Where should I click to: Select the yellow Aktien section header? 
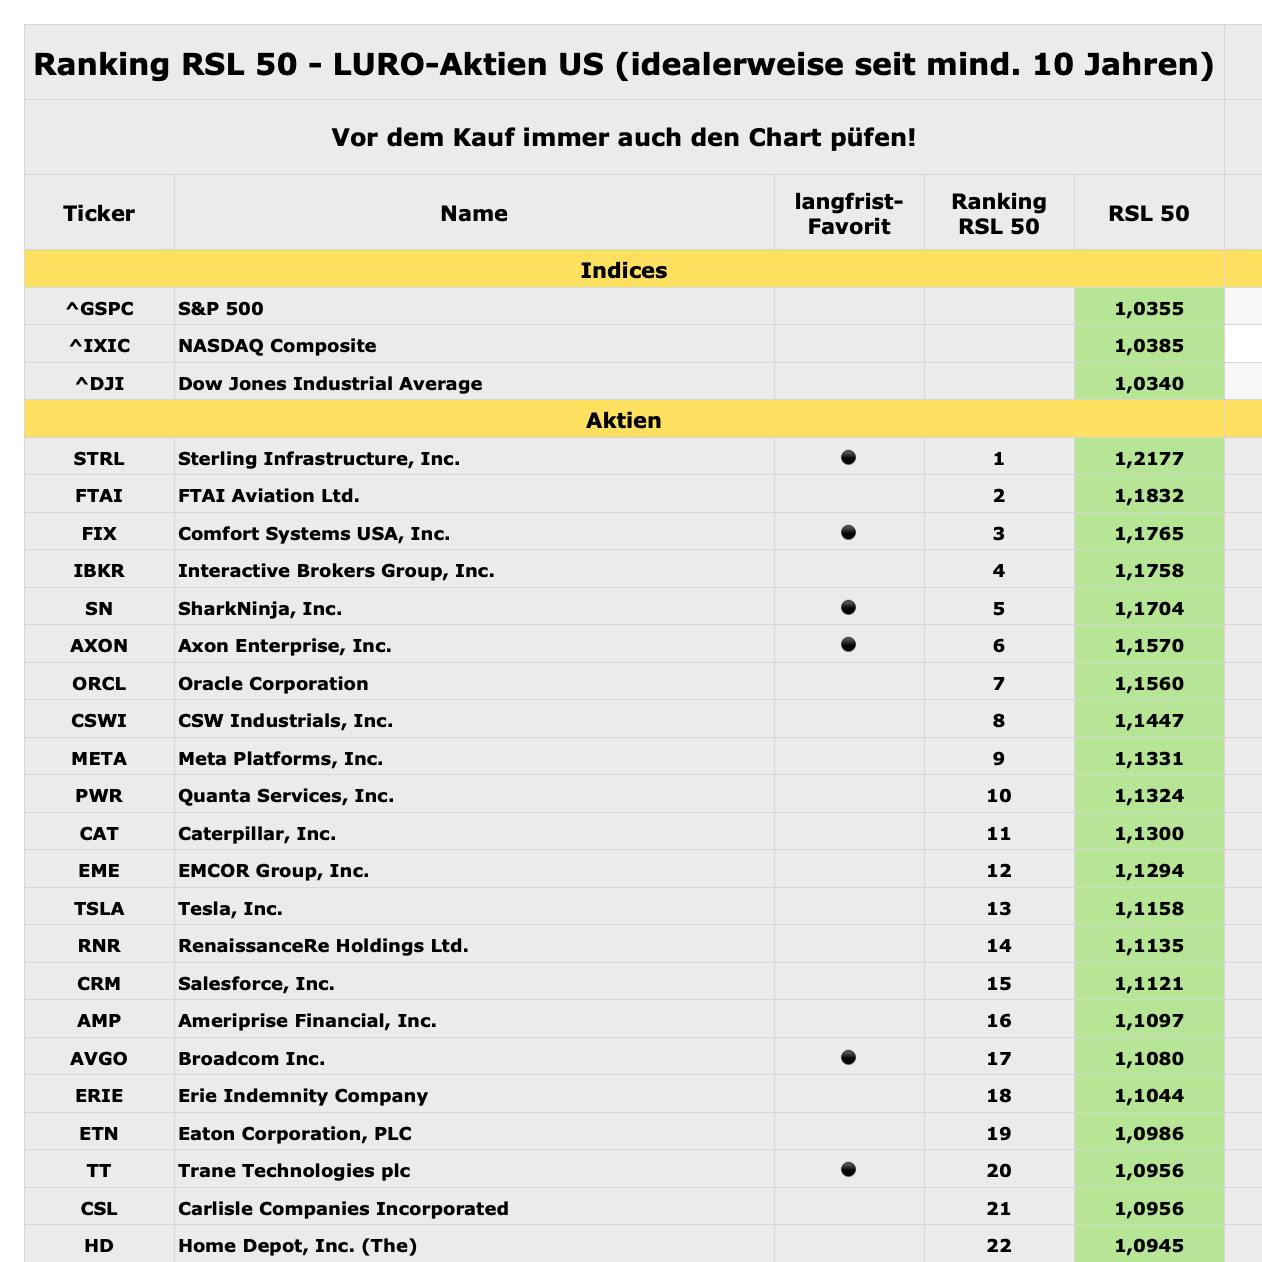[624, 420]
